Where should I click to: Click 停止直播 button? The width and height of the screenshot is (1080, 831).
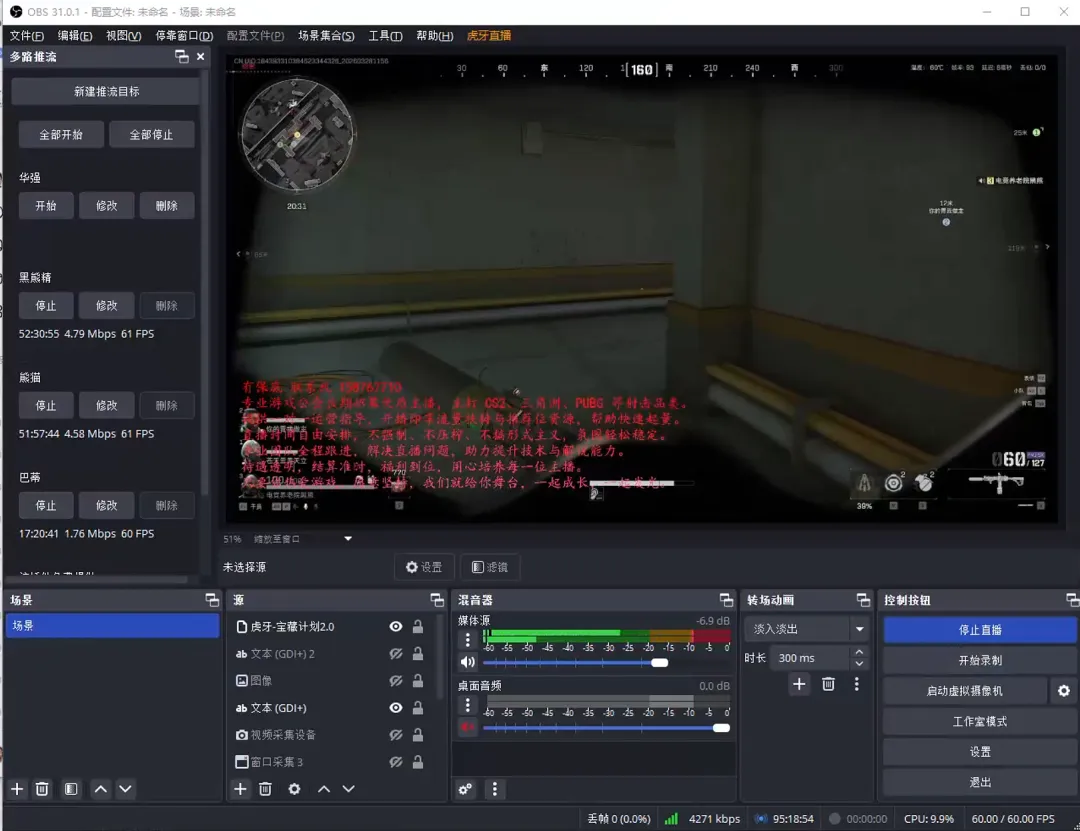pyautogui.click(x=980, y=630)
